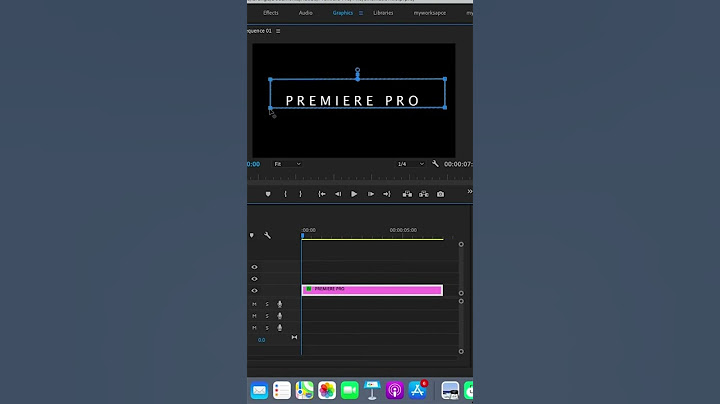
Task: Open timeline display settings wrench
Action: 267,235
